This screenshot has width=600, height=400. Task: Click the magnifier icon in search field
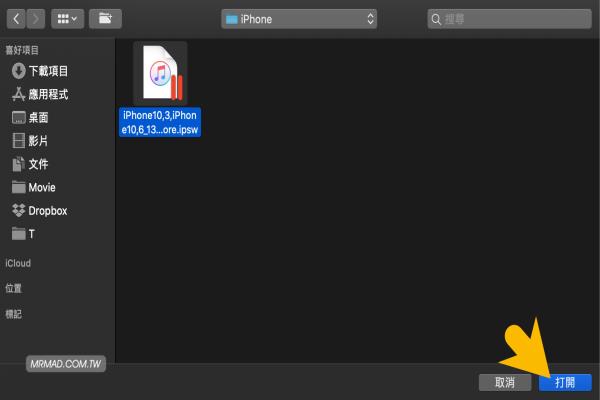(436, 19)
